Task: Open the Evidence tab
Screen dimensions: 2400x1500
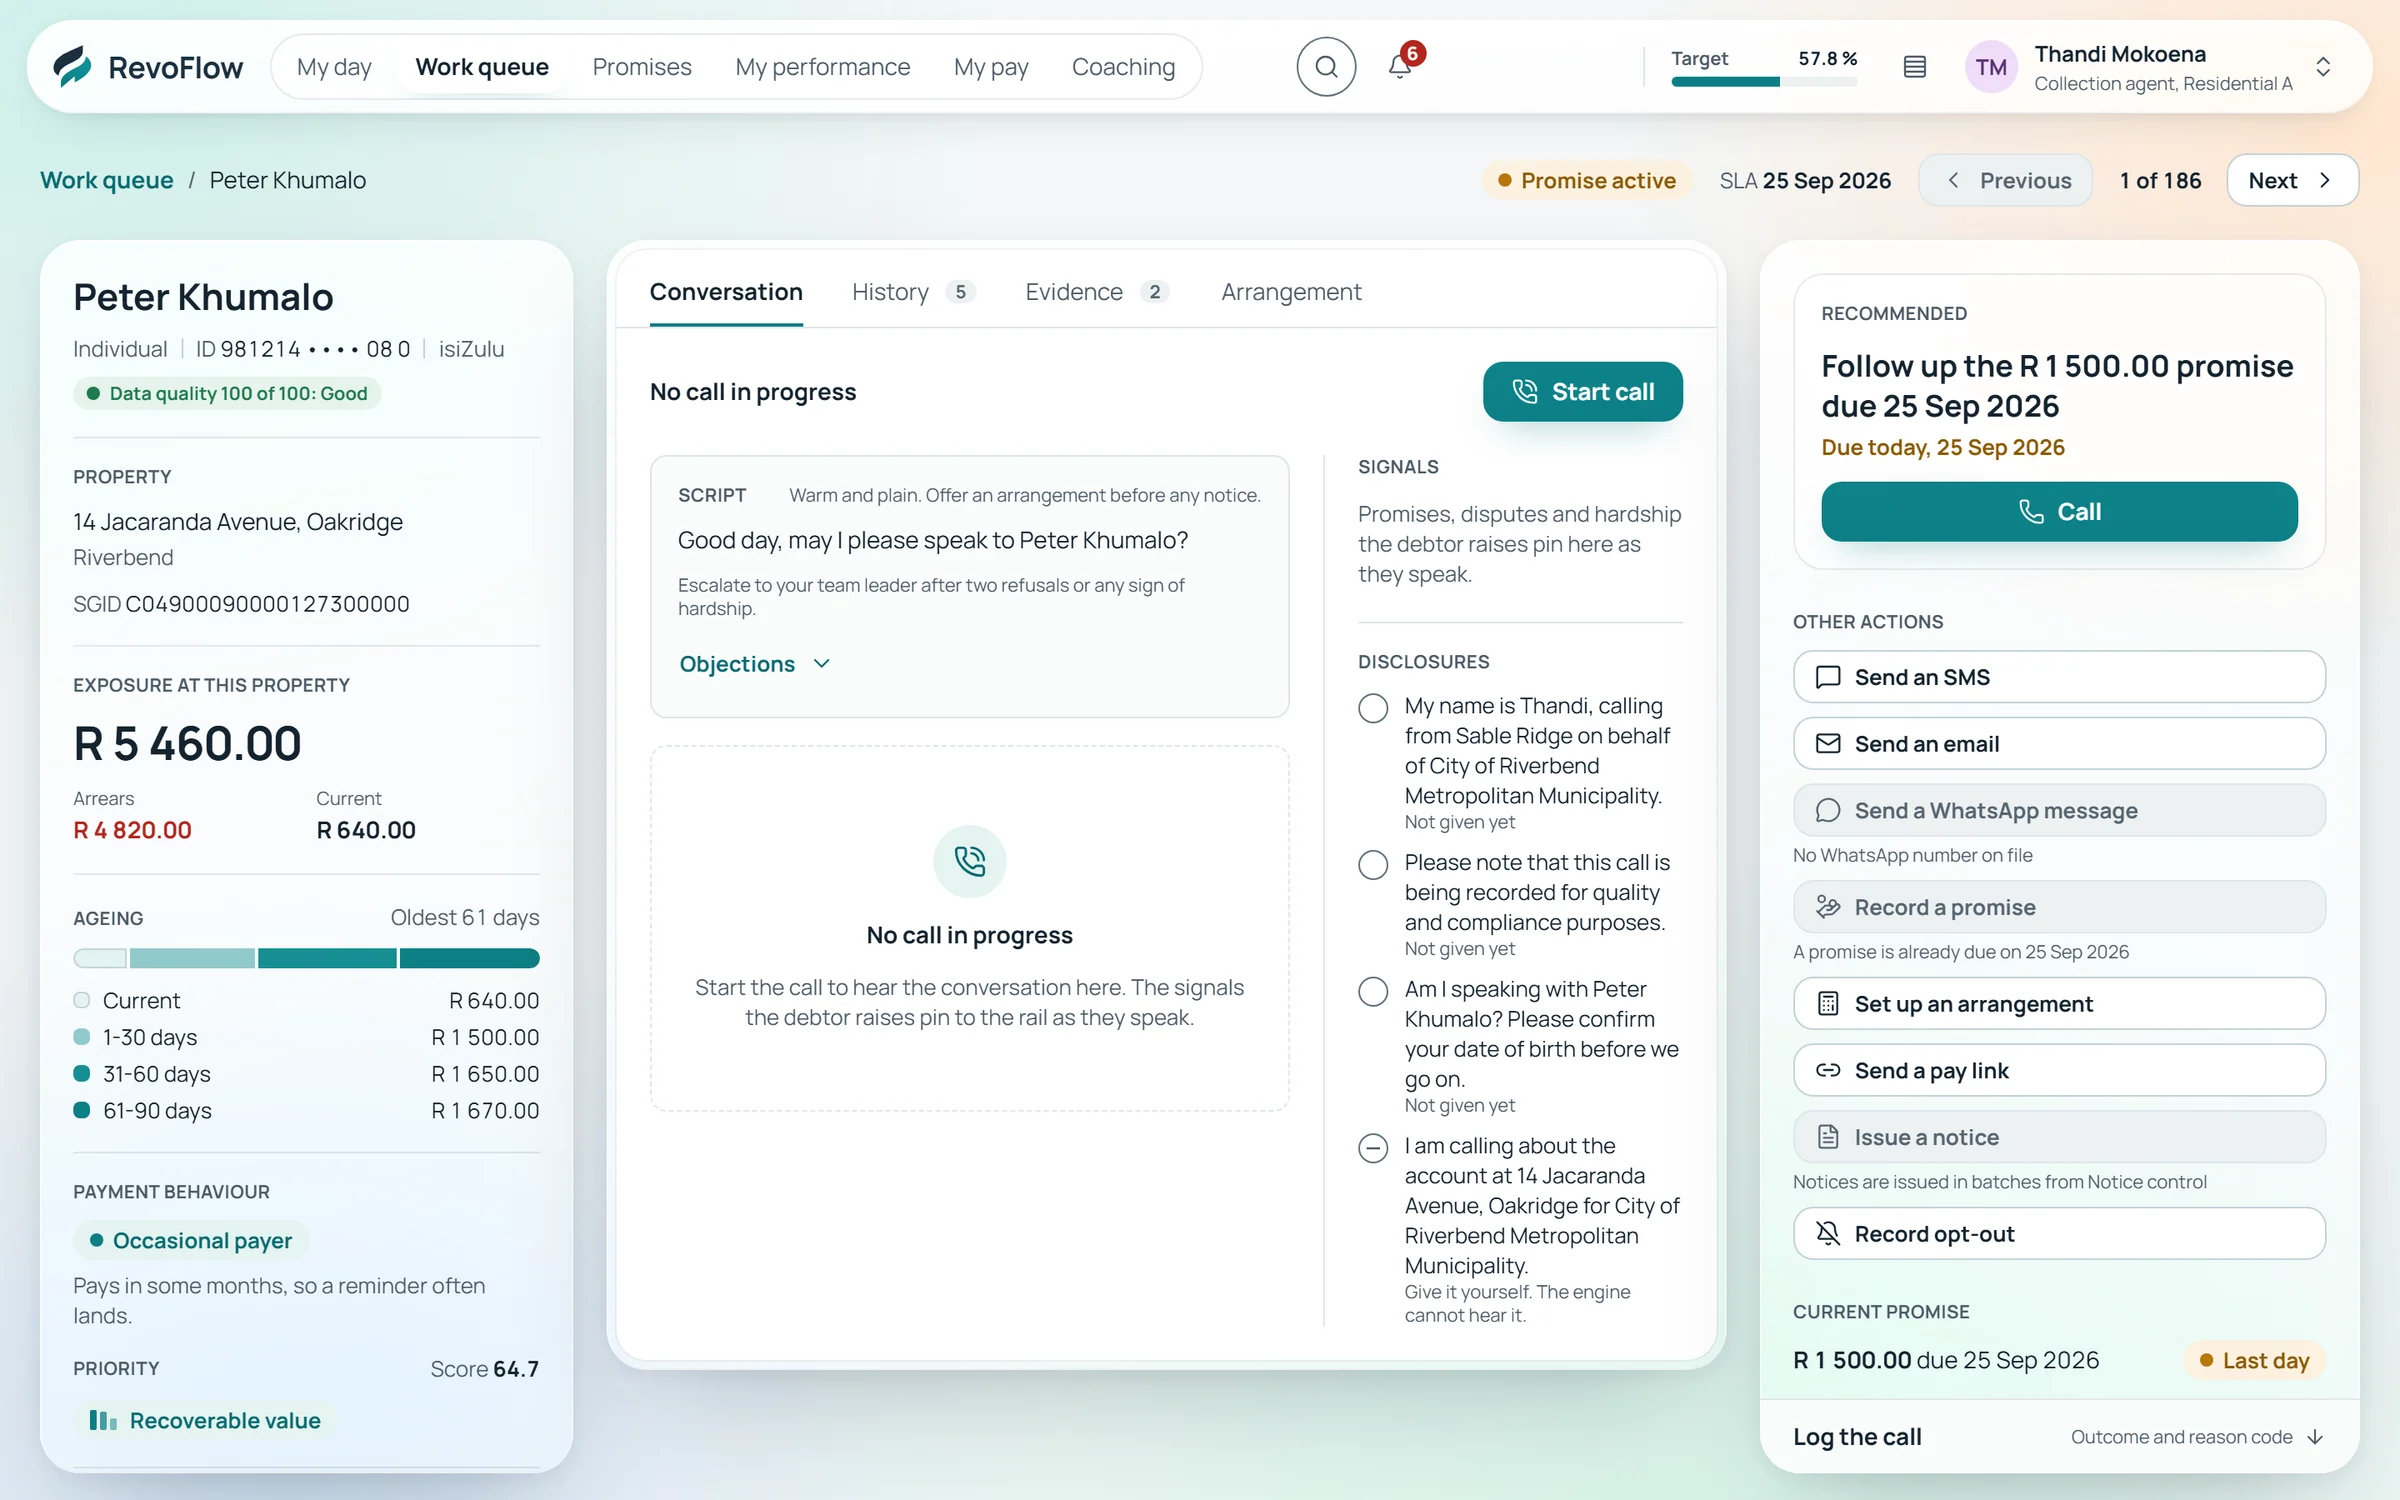Action: coord(1097,292)
